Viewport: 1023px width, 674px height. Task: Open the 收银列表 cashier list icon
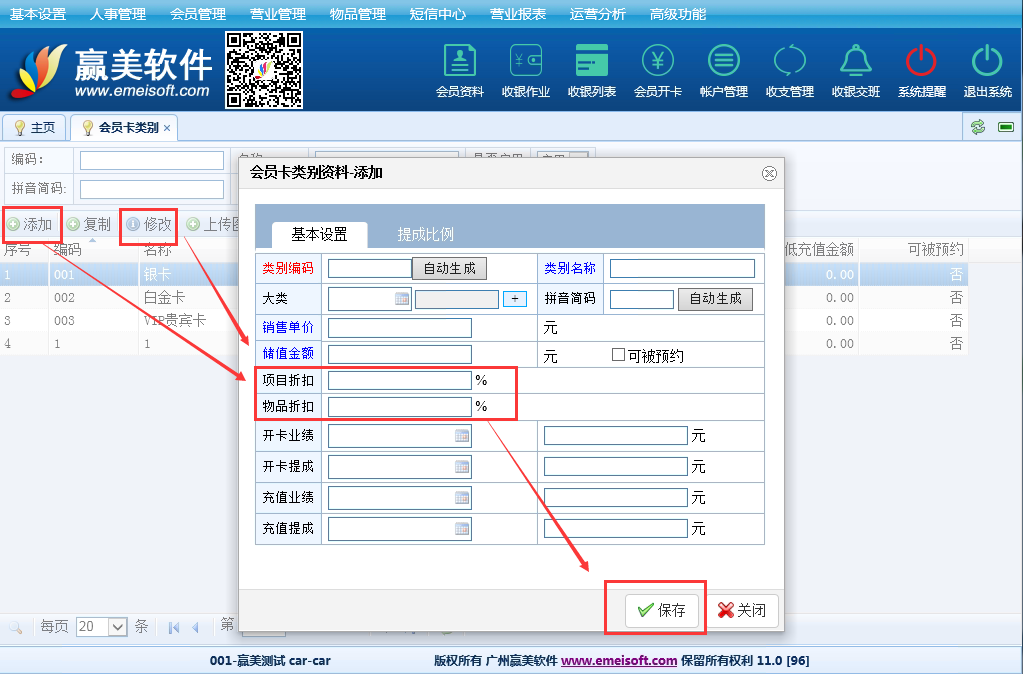592,70
